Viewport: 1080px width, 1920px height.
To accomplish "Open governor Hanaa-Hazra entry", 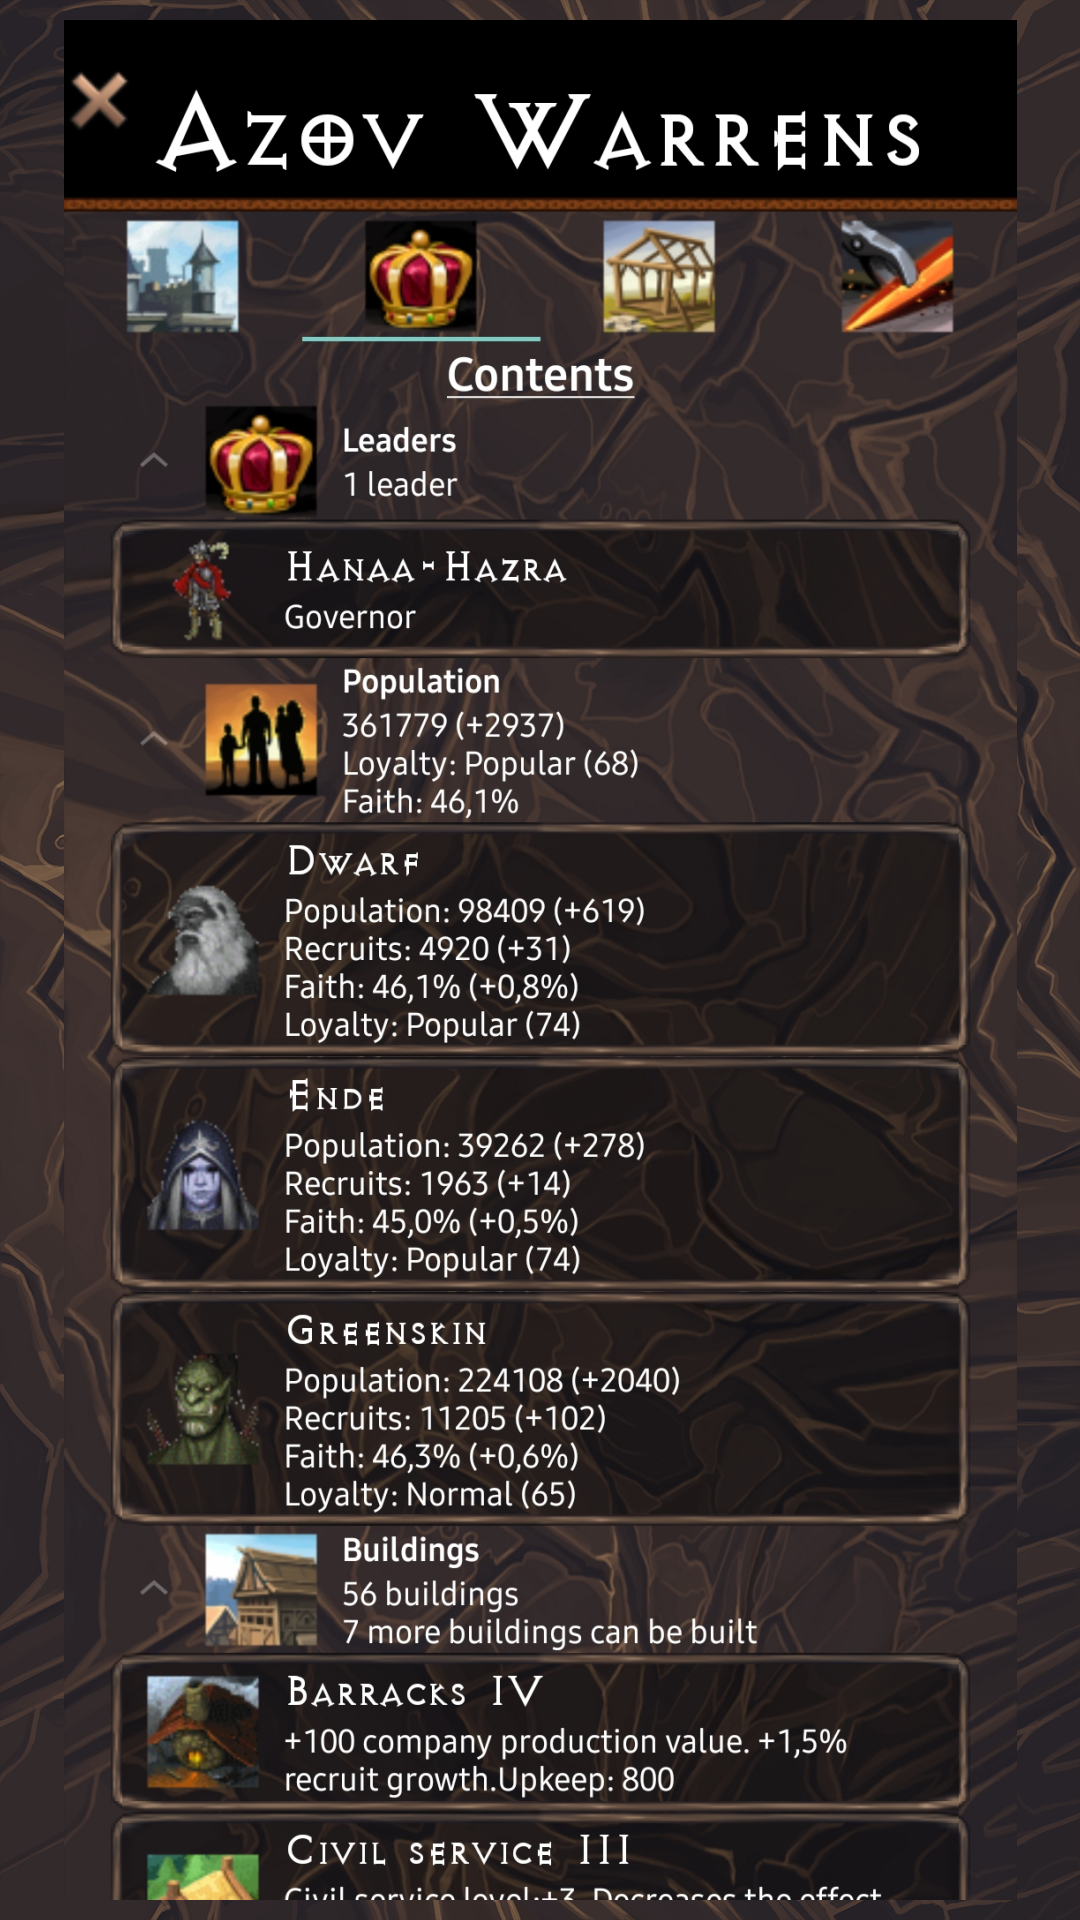I will (x=540, y=590).
